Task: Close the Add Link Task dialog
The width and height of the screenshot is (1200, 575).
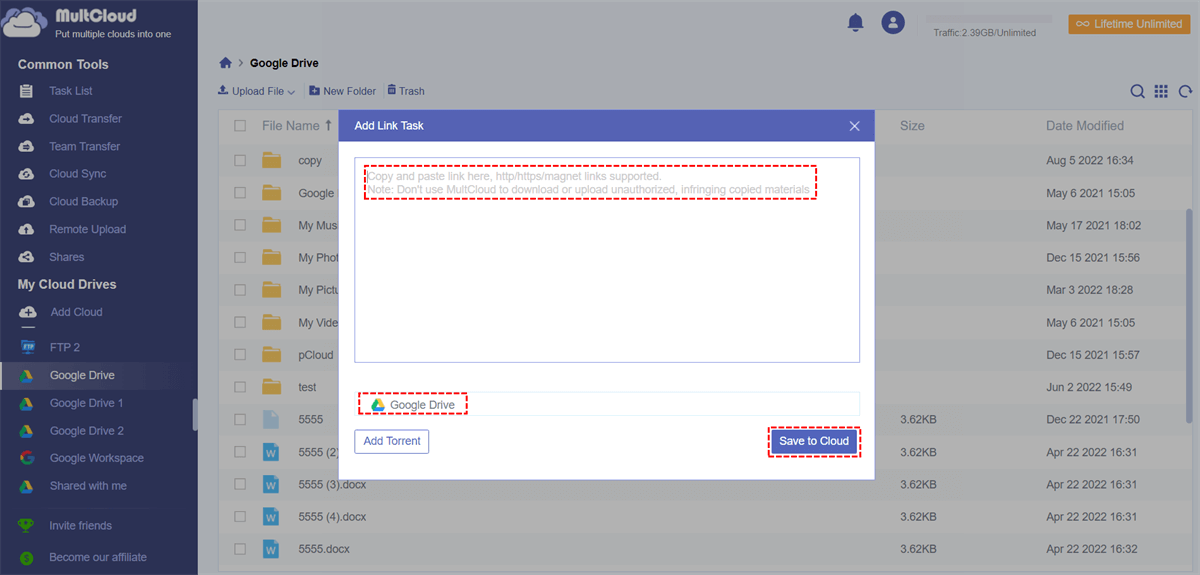Action: pyautogui.click(x=854, y=126)
